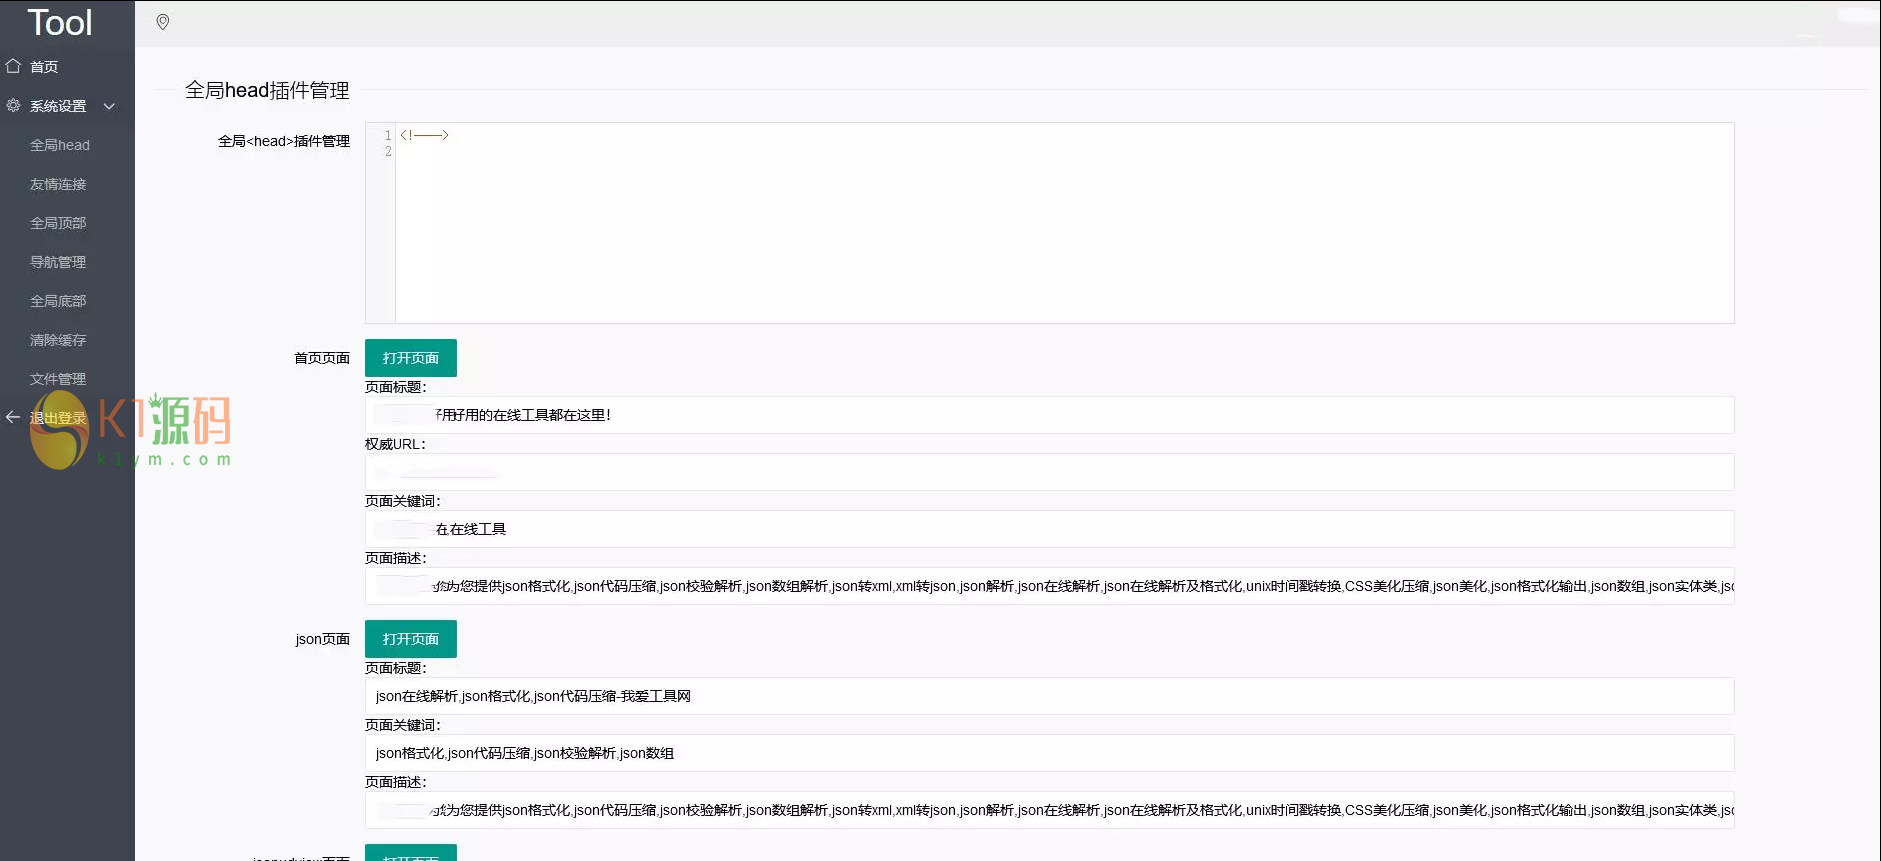
Task: Click 打开页面 button for json页面
Action: pyautogui.click(x=411, y=639)
